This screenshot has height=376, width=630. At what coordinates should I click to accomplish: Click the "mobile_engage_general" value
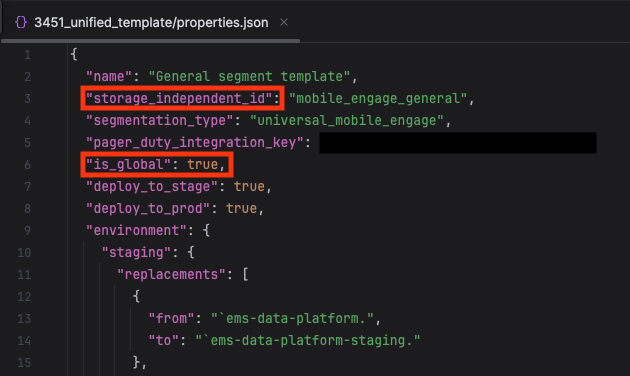[378, 98]
